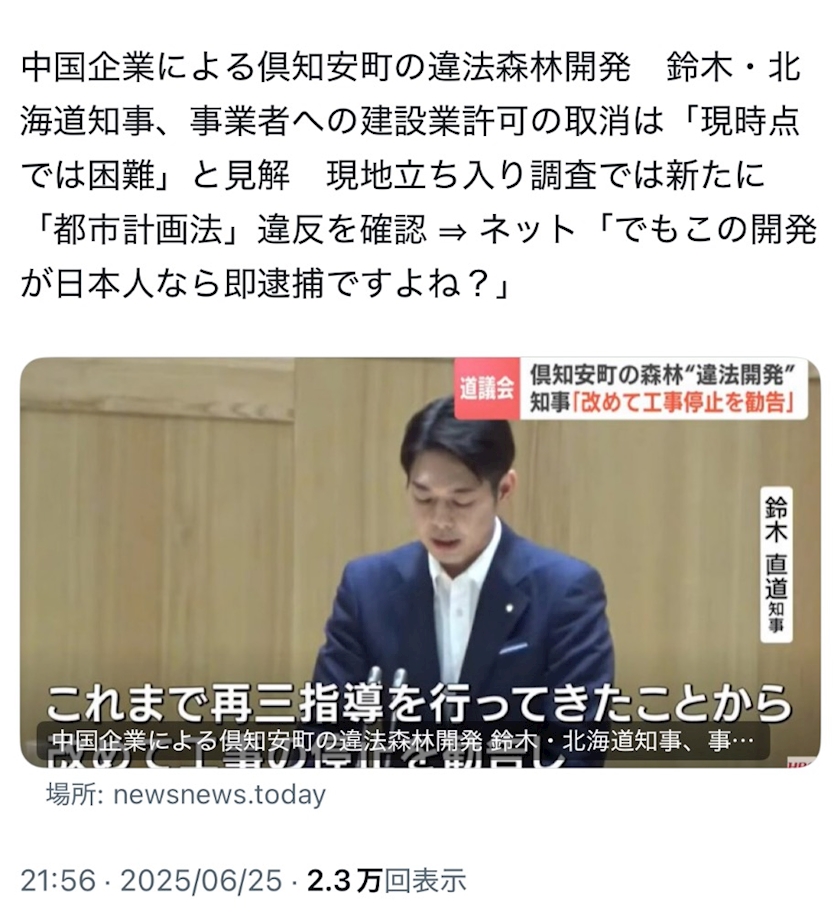Click the red 道議会 badge in the image
Viewport: 840px width, 914px height.
click(487, 389)
